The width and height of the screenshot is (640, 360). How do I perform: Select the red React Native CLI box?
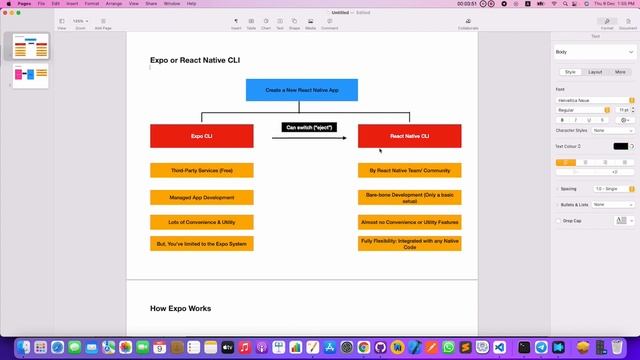pos(409,136)
